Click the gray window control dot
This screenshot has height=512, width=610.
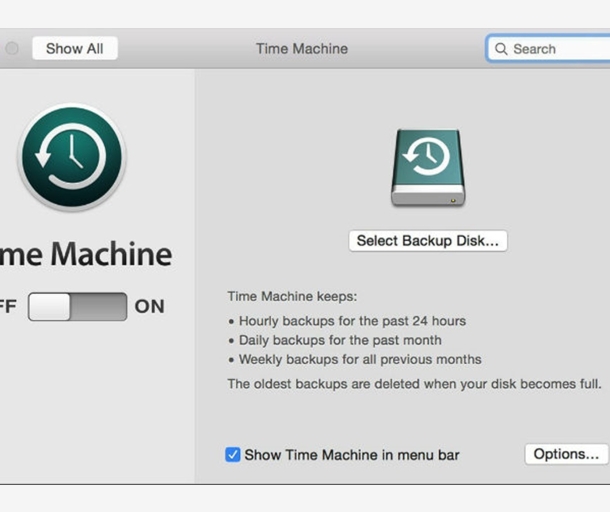tap(12, 49)
